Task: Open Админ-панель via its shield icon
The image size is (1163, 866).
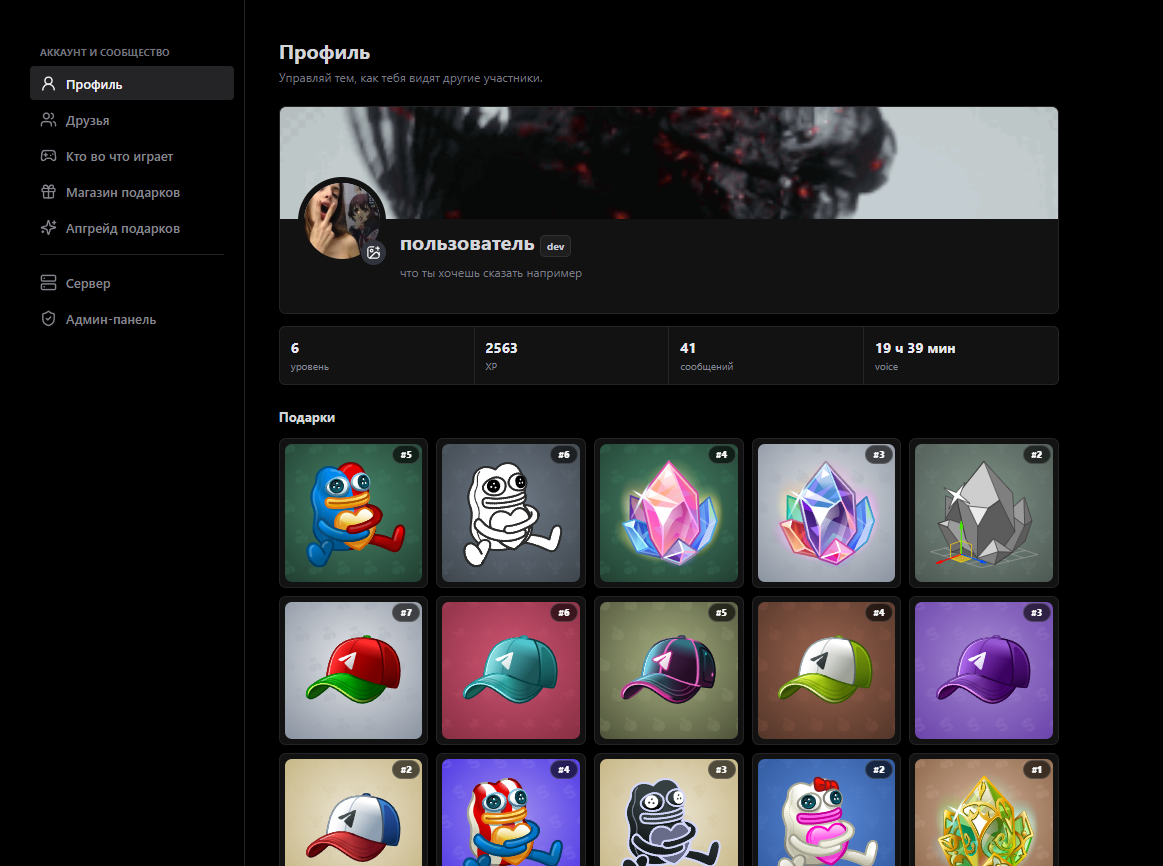Action: (48, 319)
